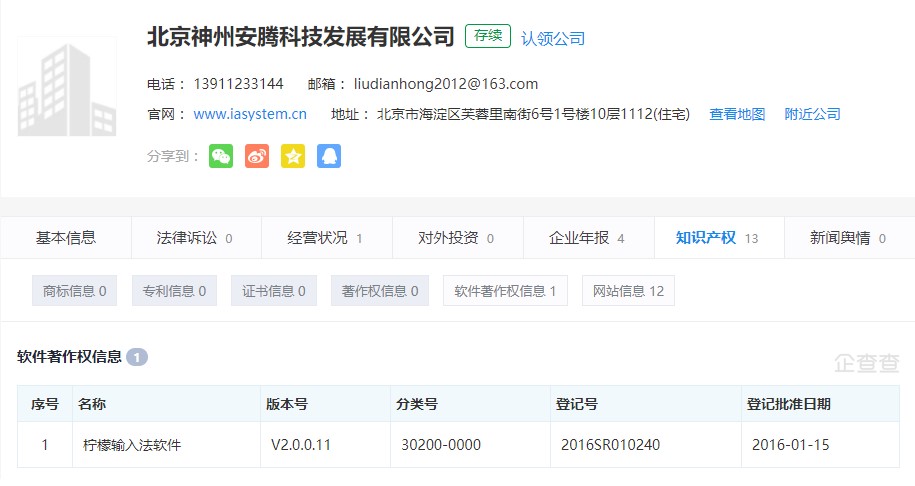Click the 软件著作权信息 section heading
The width and height of the screenshot is (915, 486).
(x=69, y=357)
